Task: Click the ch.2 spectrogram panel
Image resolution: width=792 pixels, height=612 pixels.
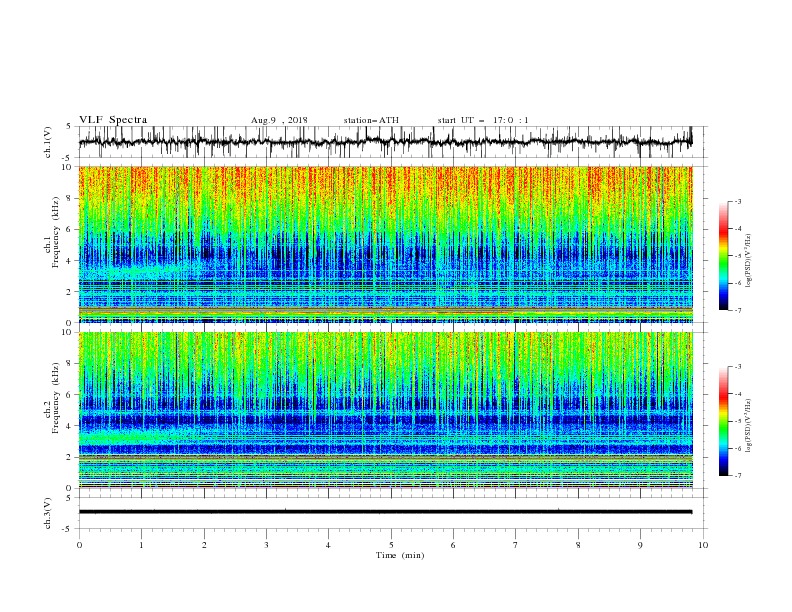Action: (x=385, y=410)
